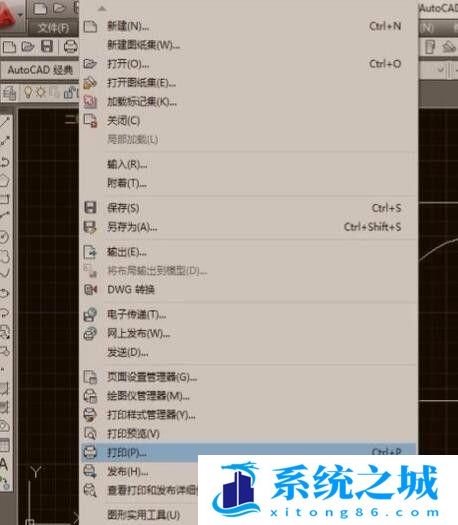Click the File (文件) menu bar item
The width and height of the screenshot is (458, 525).
[x=53, y=28]
